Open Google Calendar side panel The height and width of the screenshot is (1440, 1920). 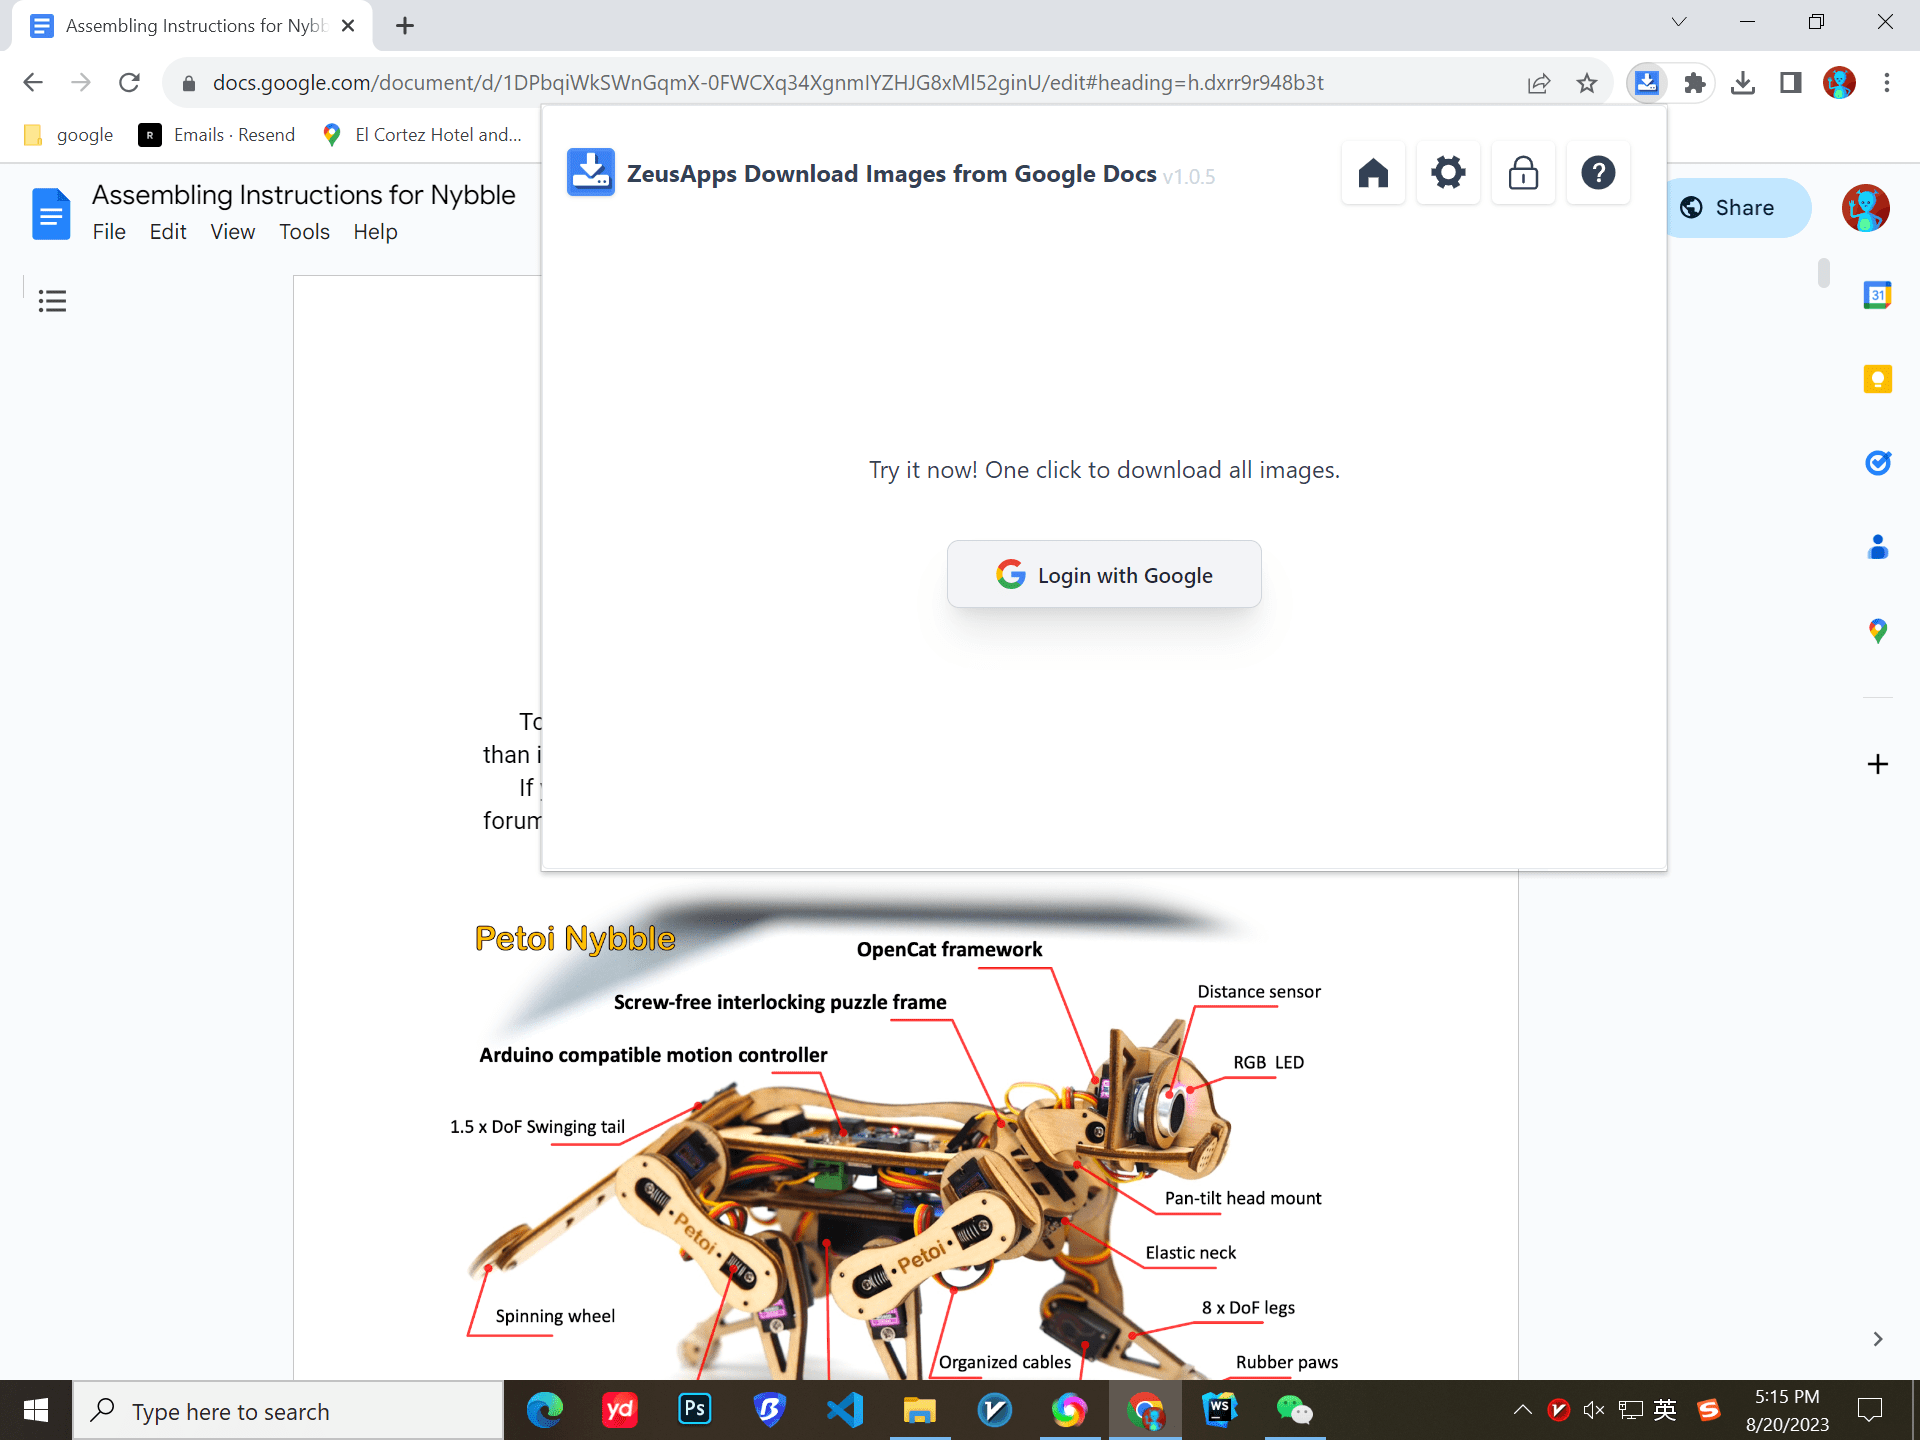[1877, 295]
